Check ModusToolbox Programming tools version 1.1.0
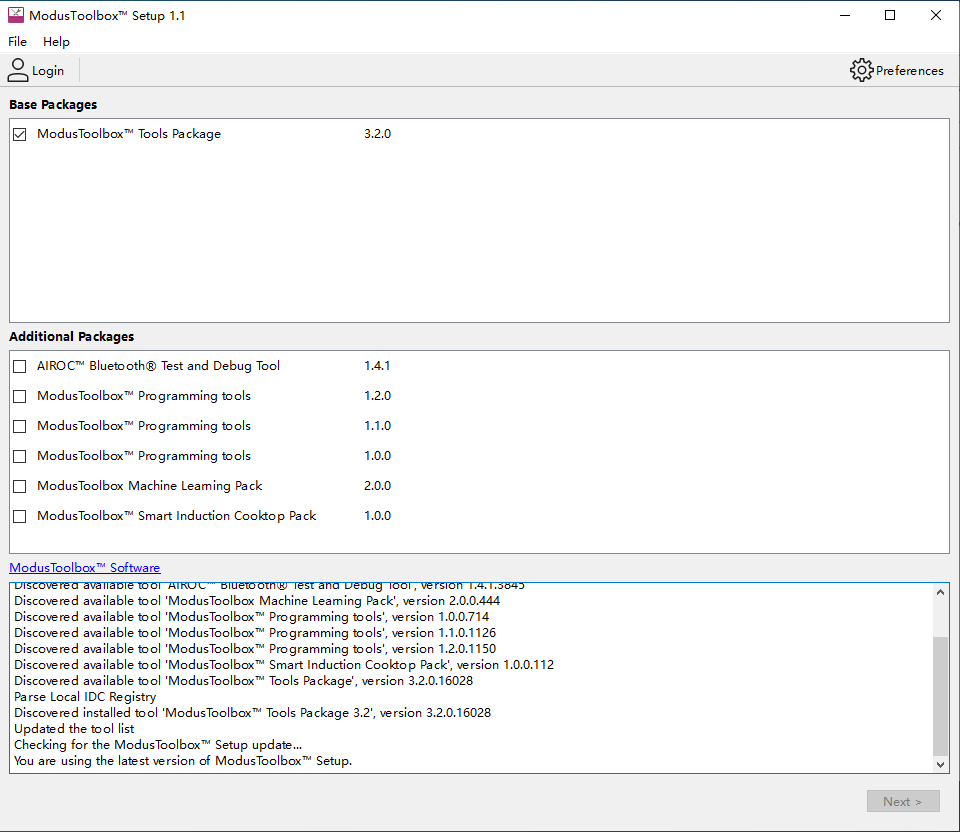The image size is (960, 832). (x=19, y=426)
